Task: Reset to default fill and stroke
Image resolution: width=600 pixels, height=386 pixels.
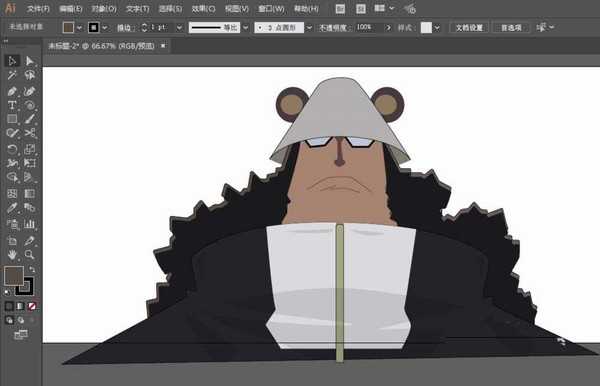Action: pos(7,293)
